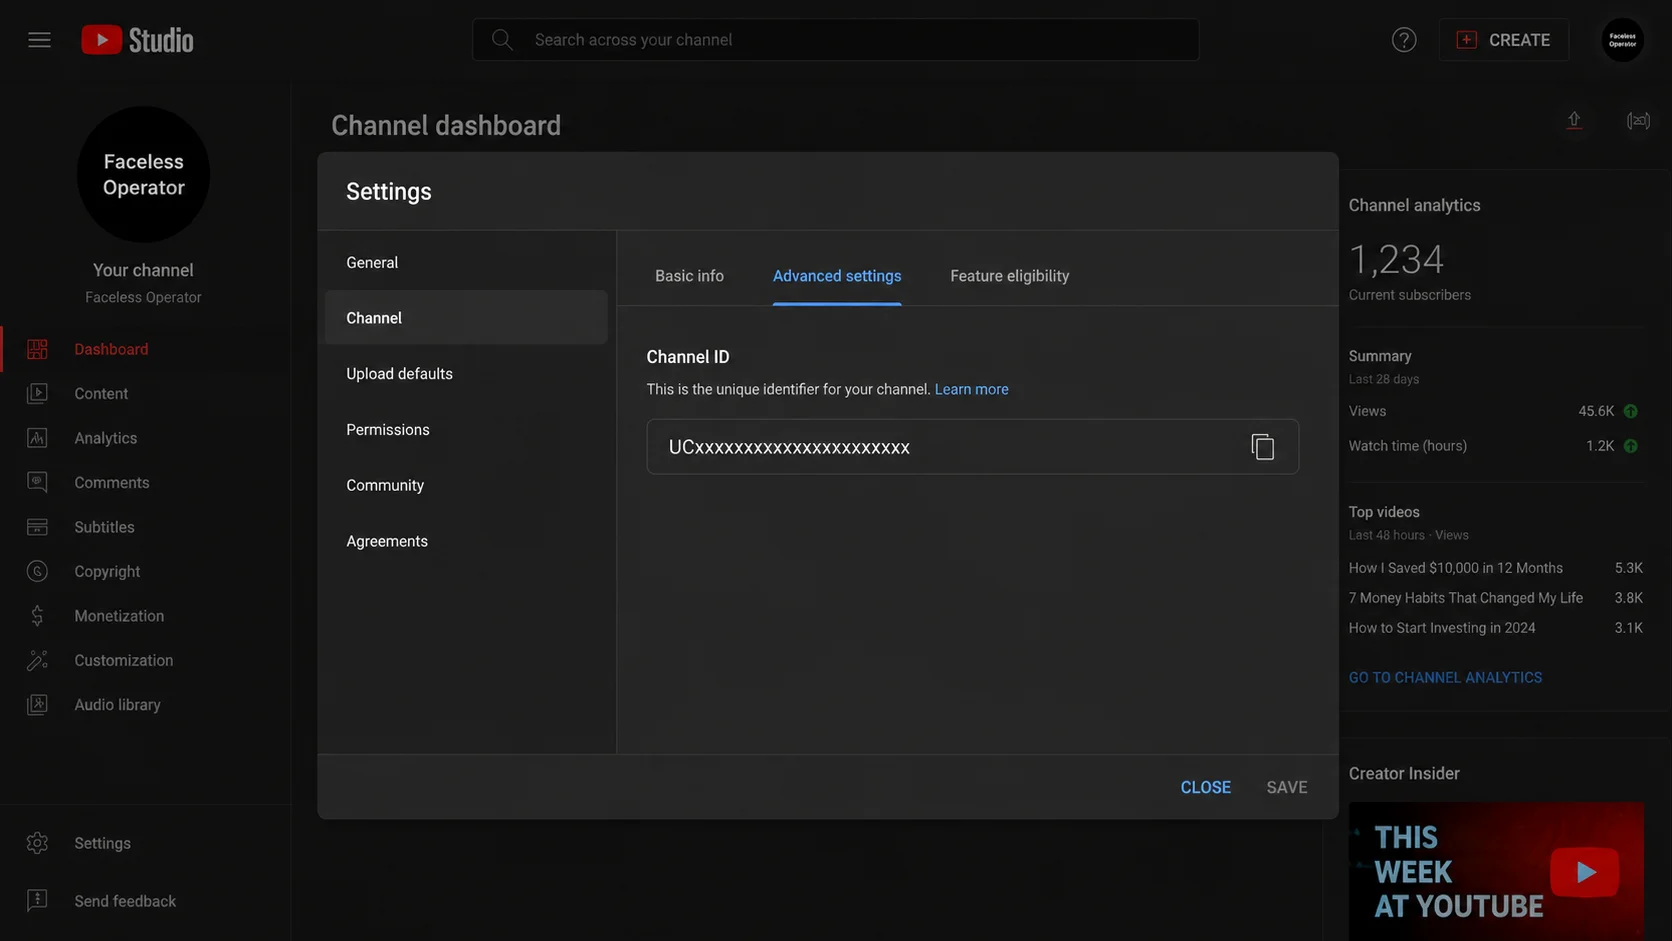
Task: Open the hamburger navigation menu
Action: click(39, 40)
